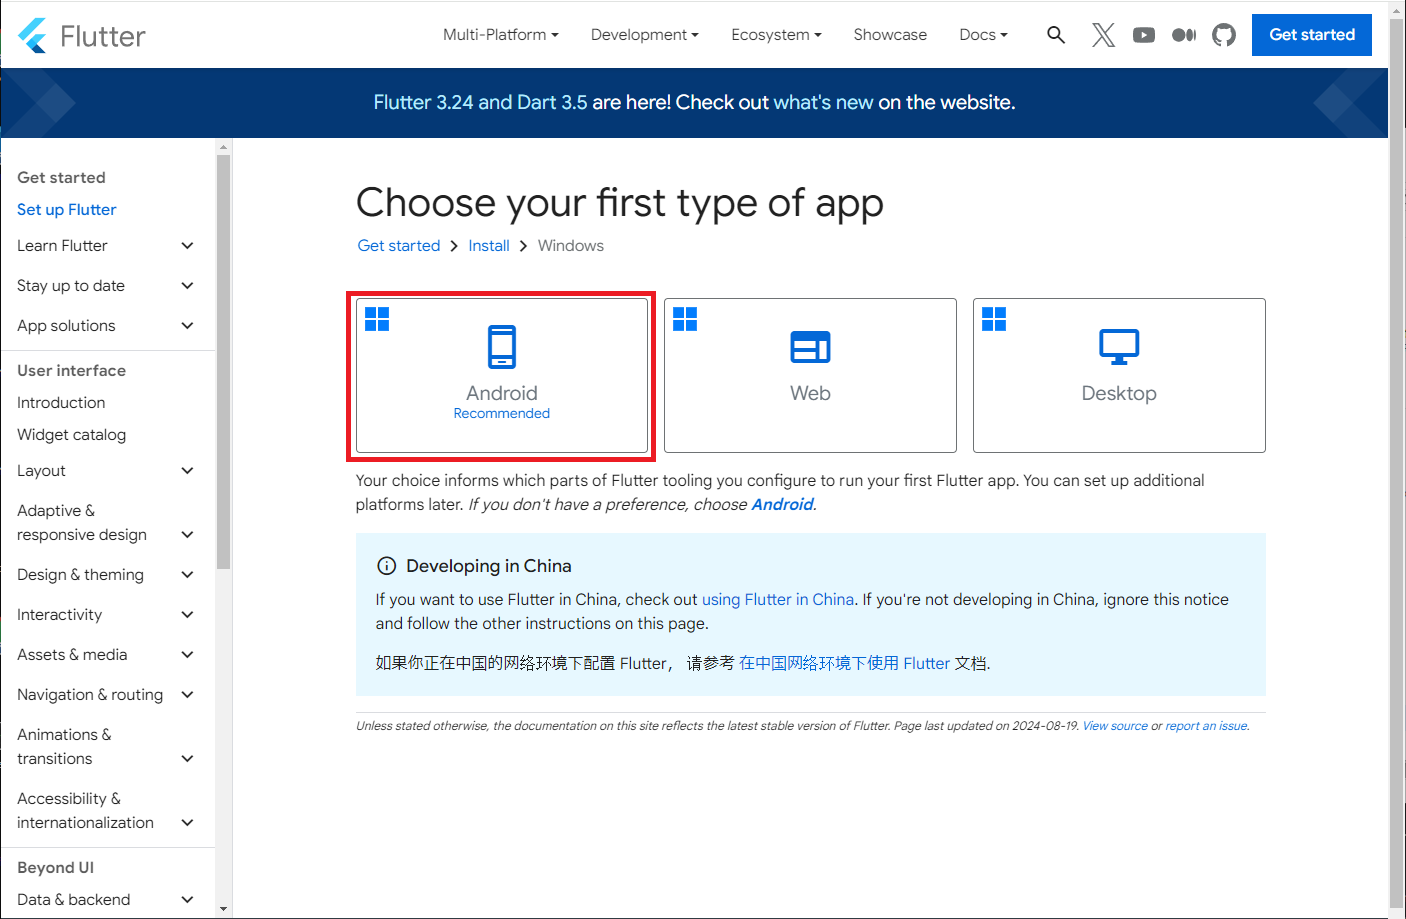Click User interface sidebar heading
Screen dimensions: 1406x919
tap(71, 371)
